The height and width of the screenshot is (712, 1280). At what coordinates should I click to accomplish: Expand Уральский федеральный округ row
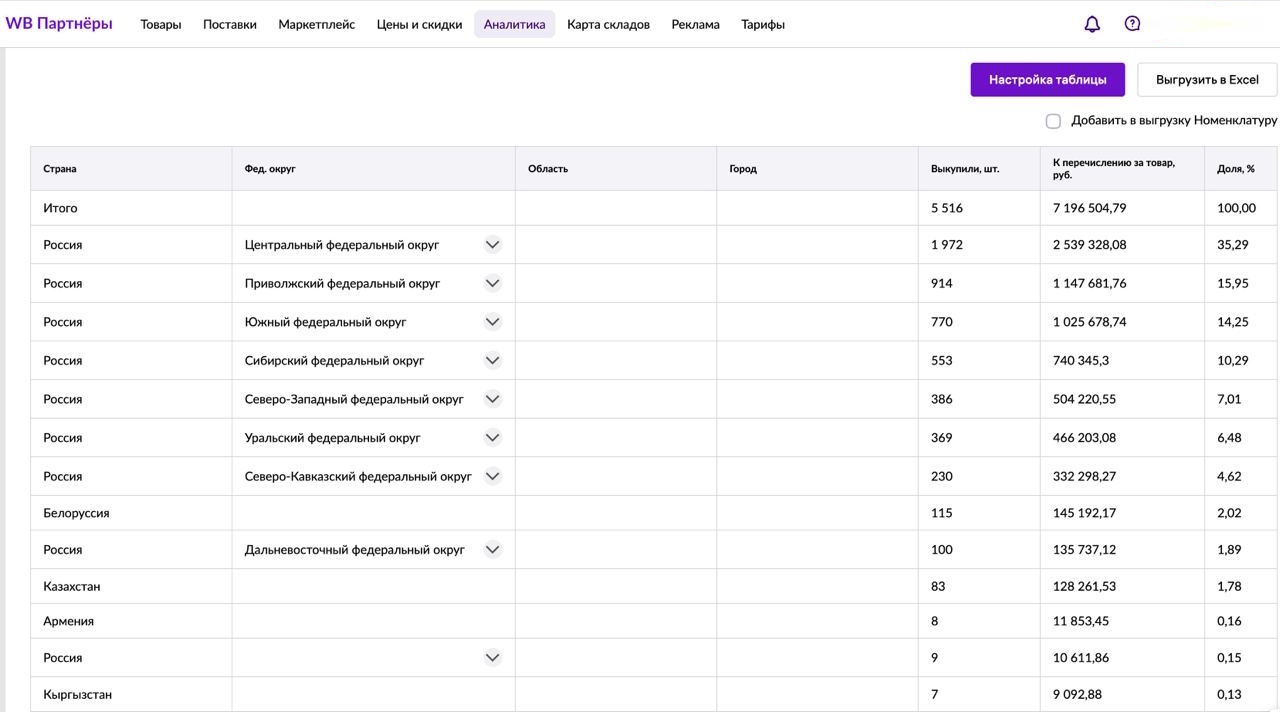[492, 437]
